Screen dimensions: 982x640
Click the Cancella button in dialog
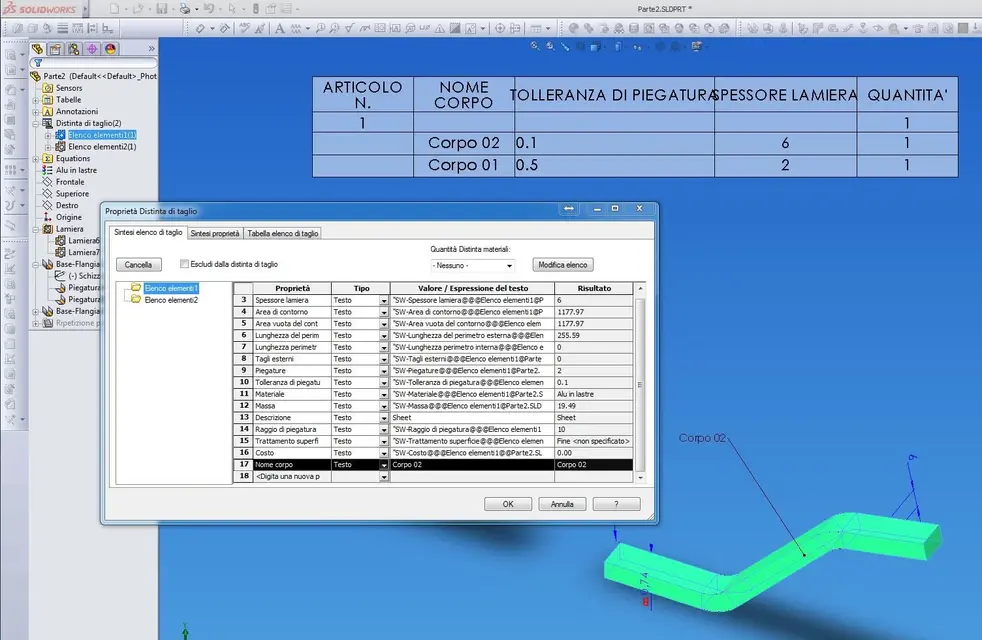139,265
